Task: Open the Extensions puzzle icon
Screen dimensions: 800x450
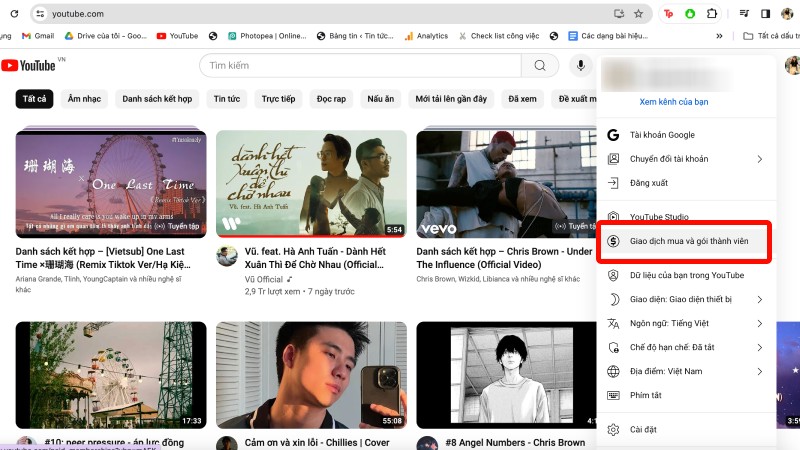Action: tap(712, 14)
